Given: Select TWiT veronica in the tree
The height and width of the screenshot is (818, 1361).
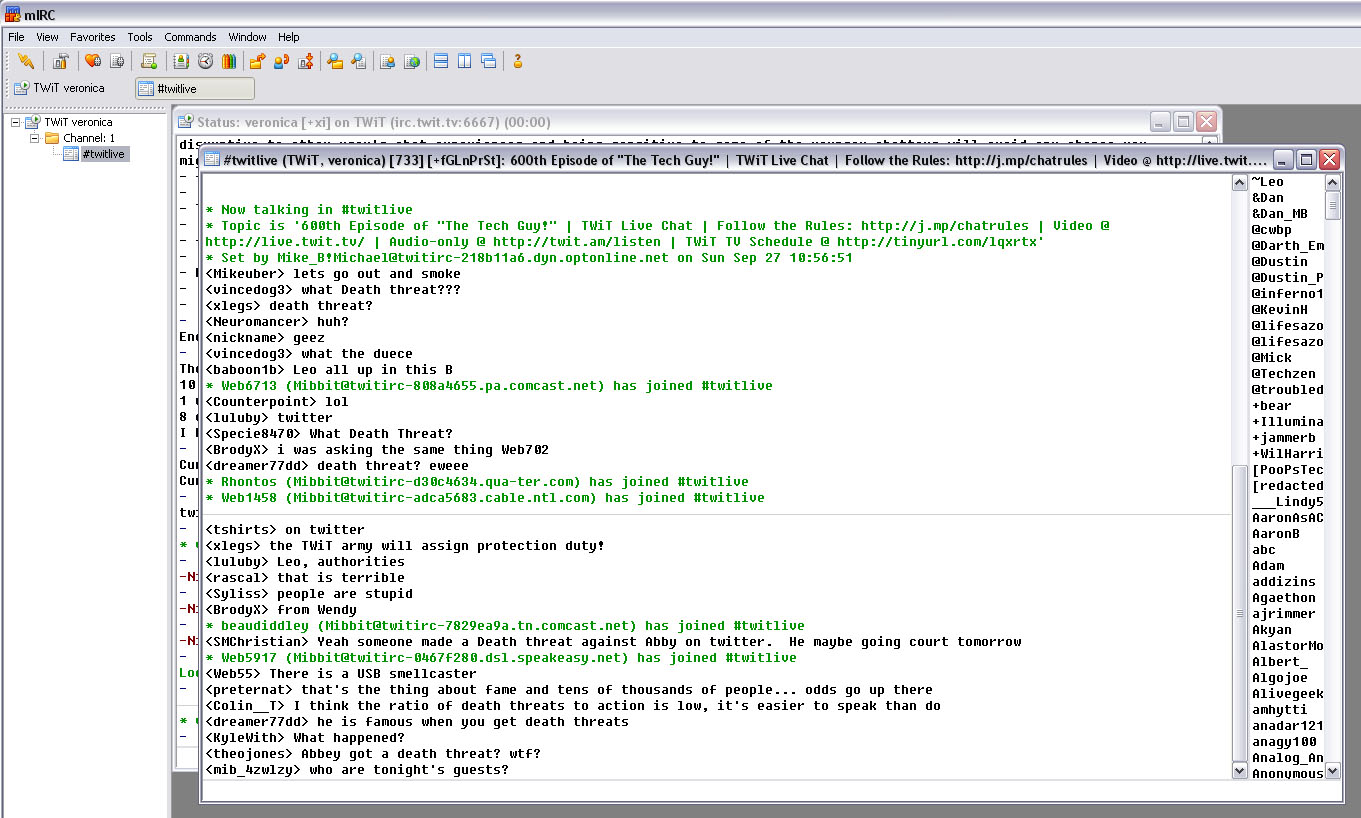Looking at the screenshot, I should point(78,122).
